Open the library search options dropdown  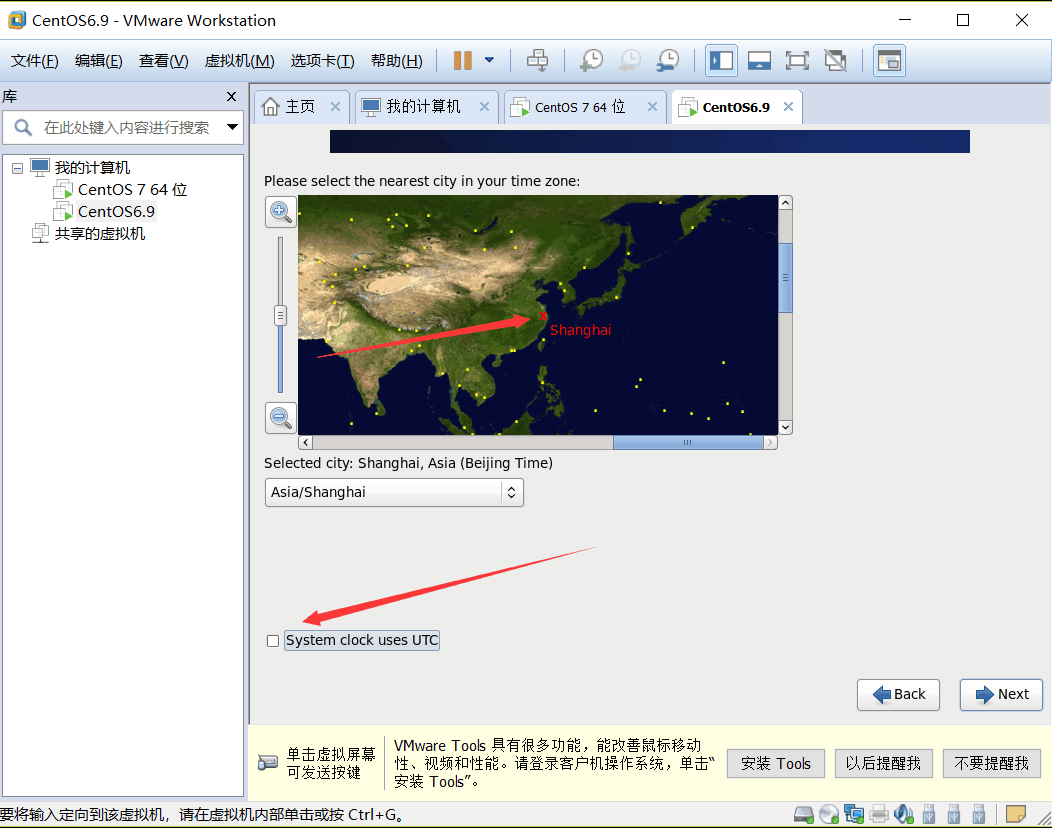[232, 127]
